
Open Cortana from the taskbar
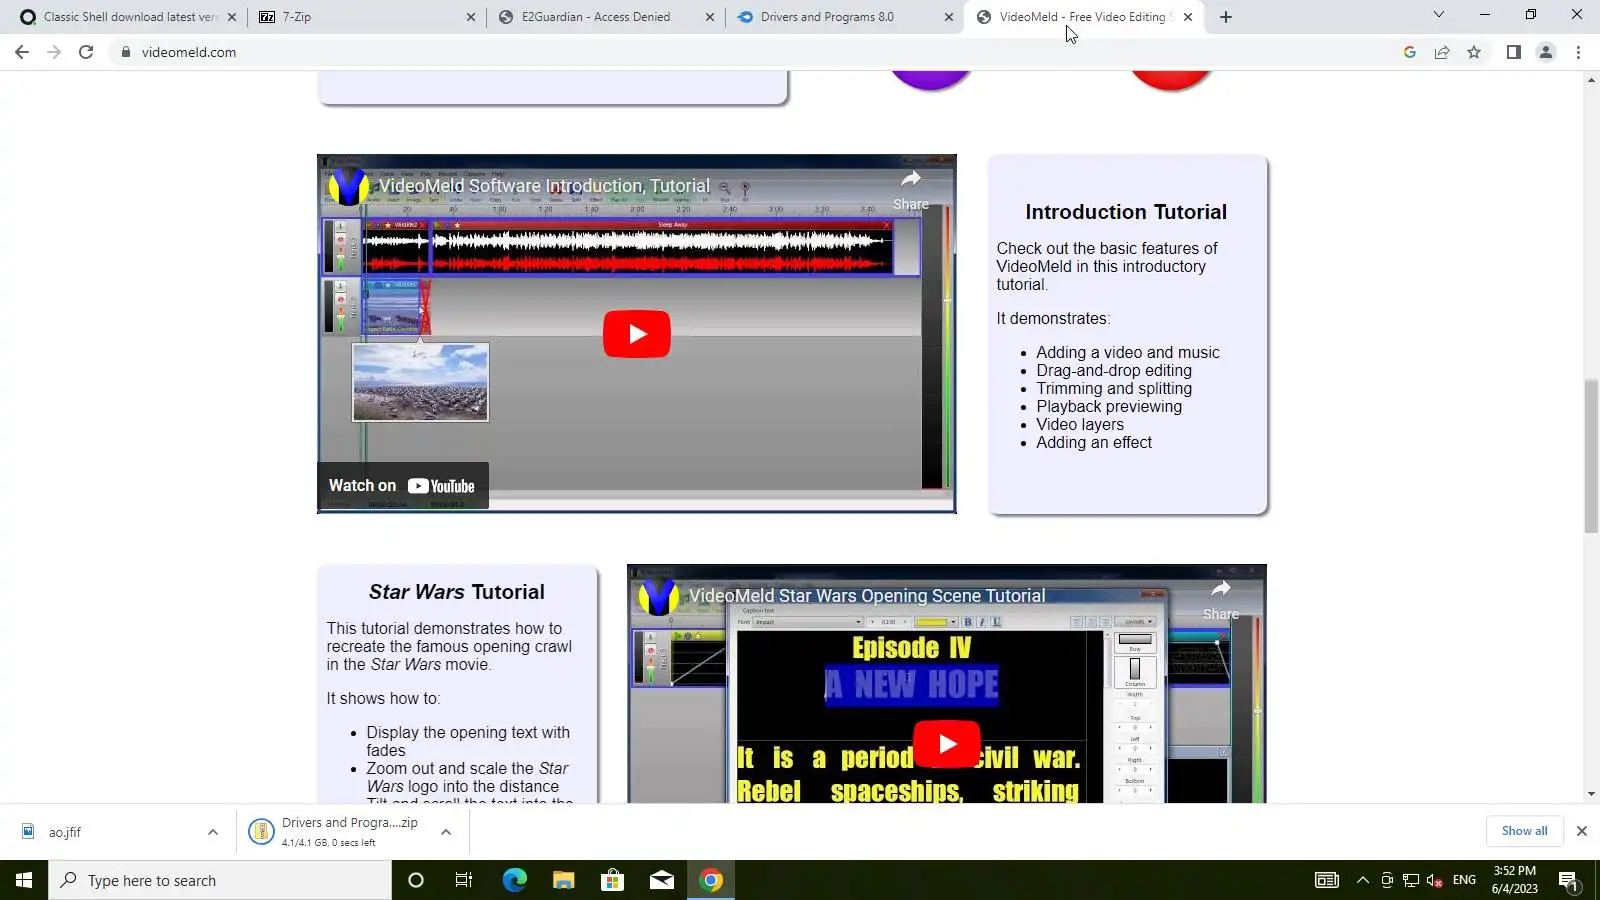[x=416, y=880]
